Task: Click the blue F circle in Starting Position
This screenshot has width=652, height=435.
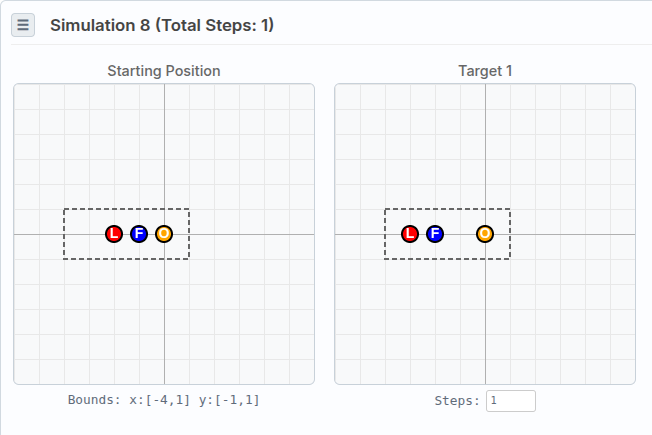Action: [x=139, y=234]
